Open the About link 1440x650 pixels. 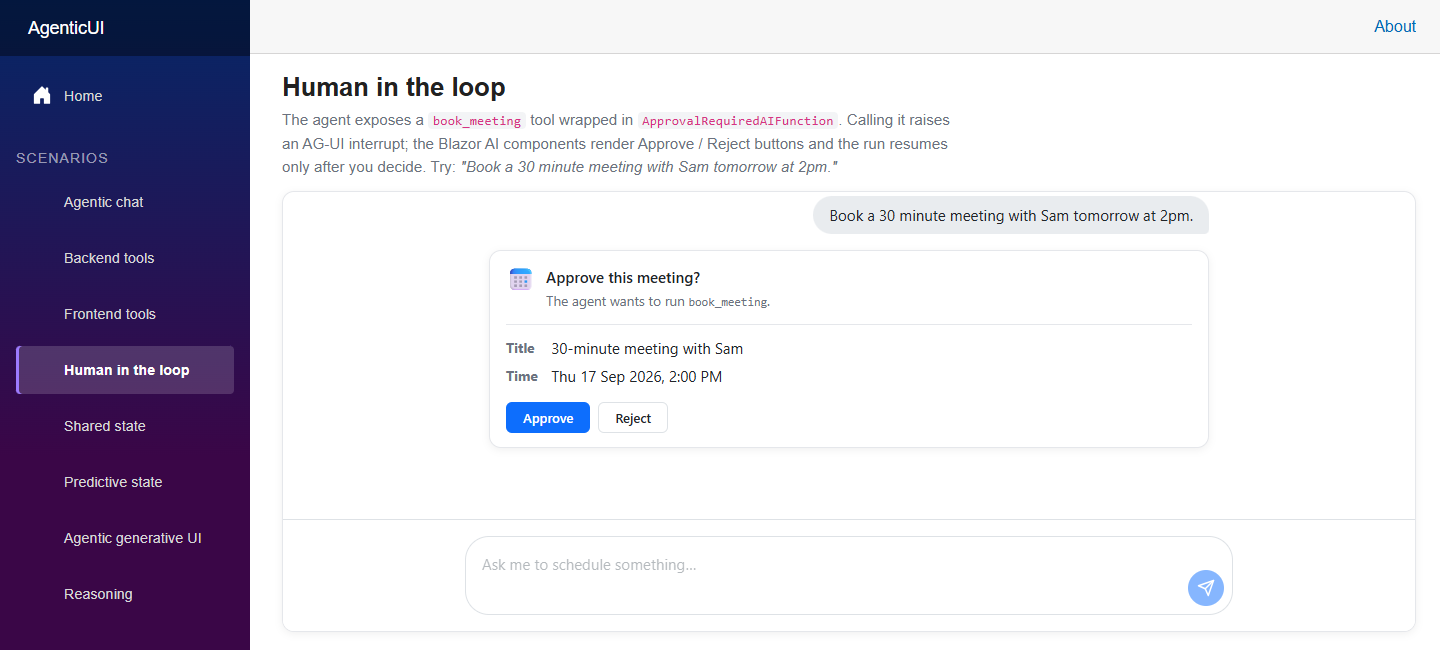(1395, 27)
